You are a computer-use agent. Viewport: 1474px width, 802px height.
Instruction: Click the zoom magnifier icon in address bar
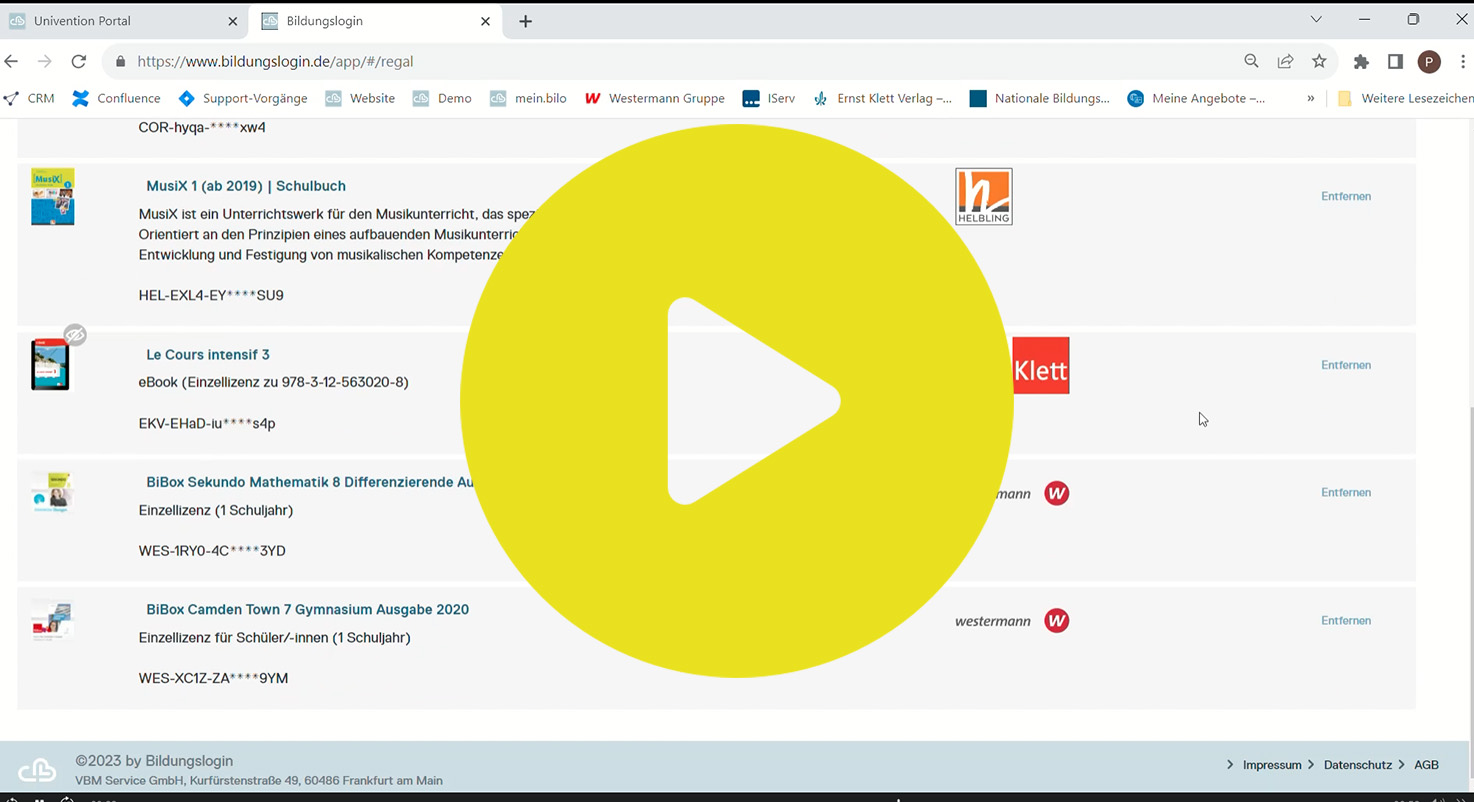[x=1251, y=61]
